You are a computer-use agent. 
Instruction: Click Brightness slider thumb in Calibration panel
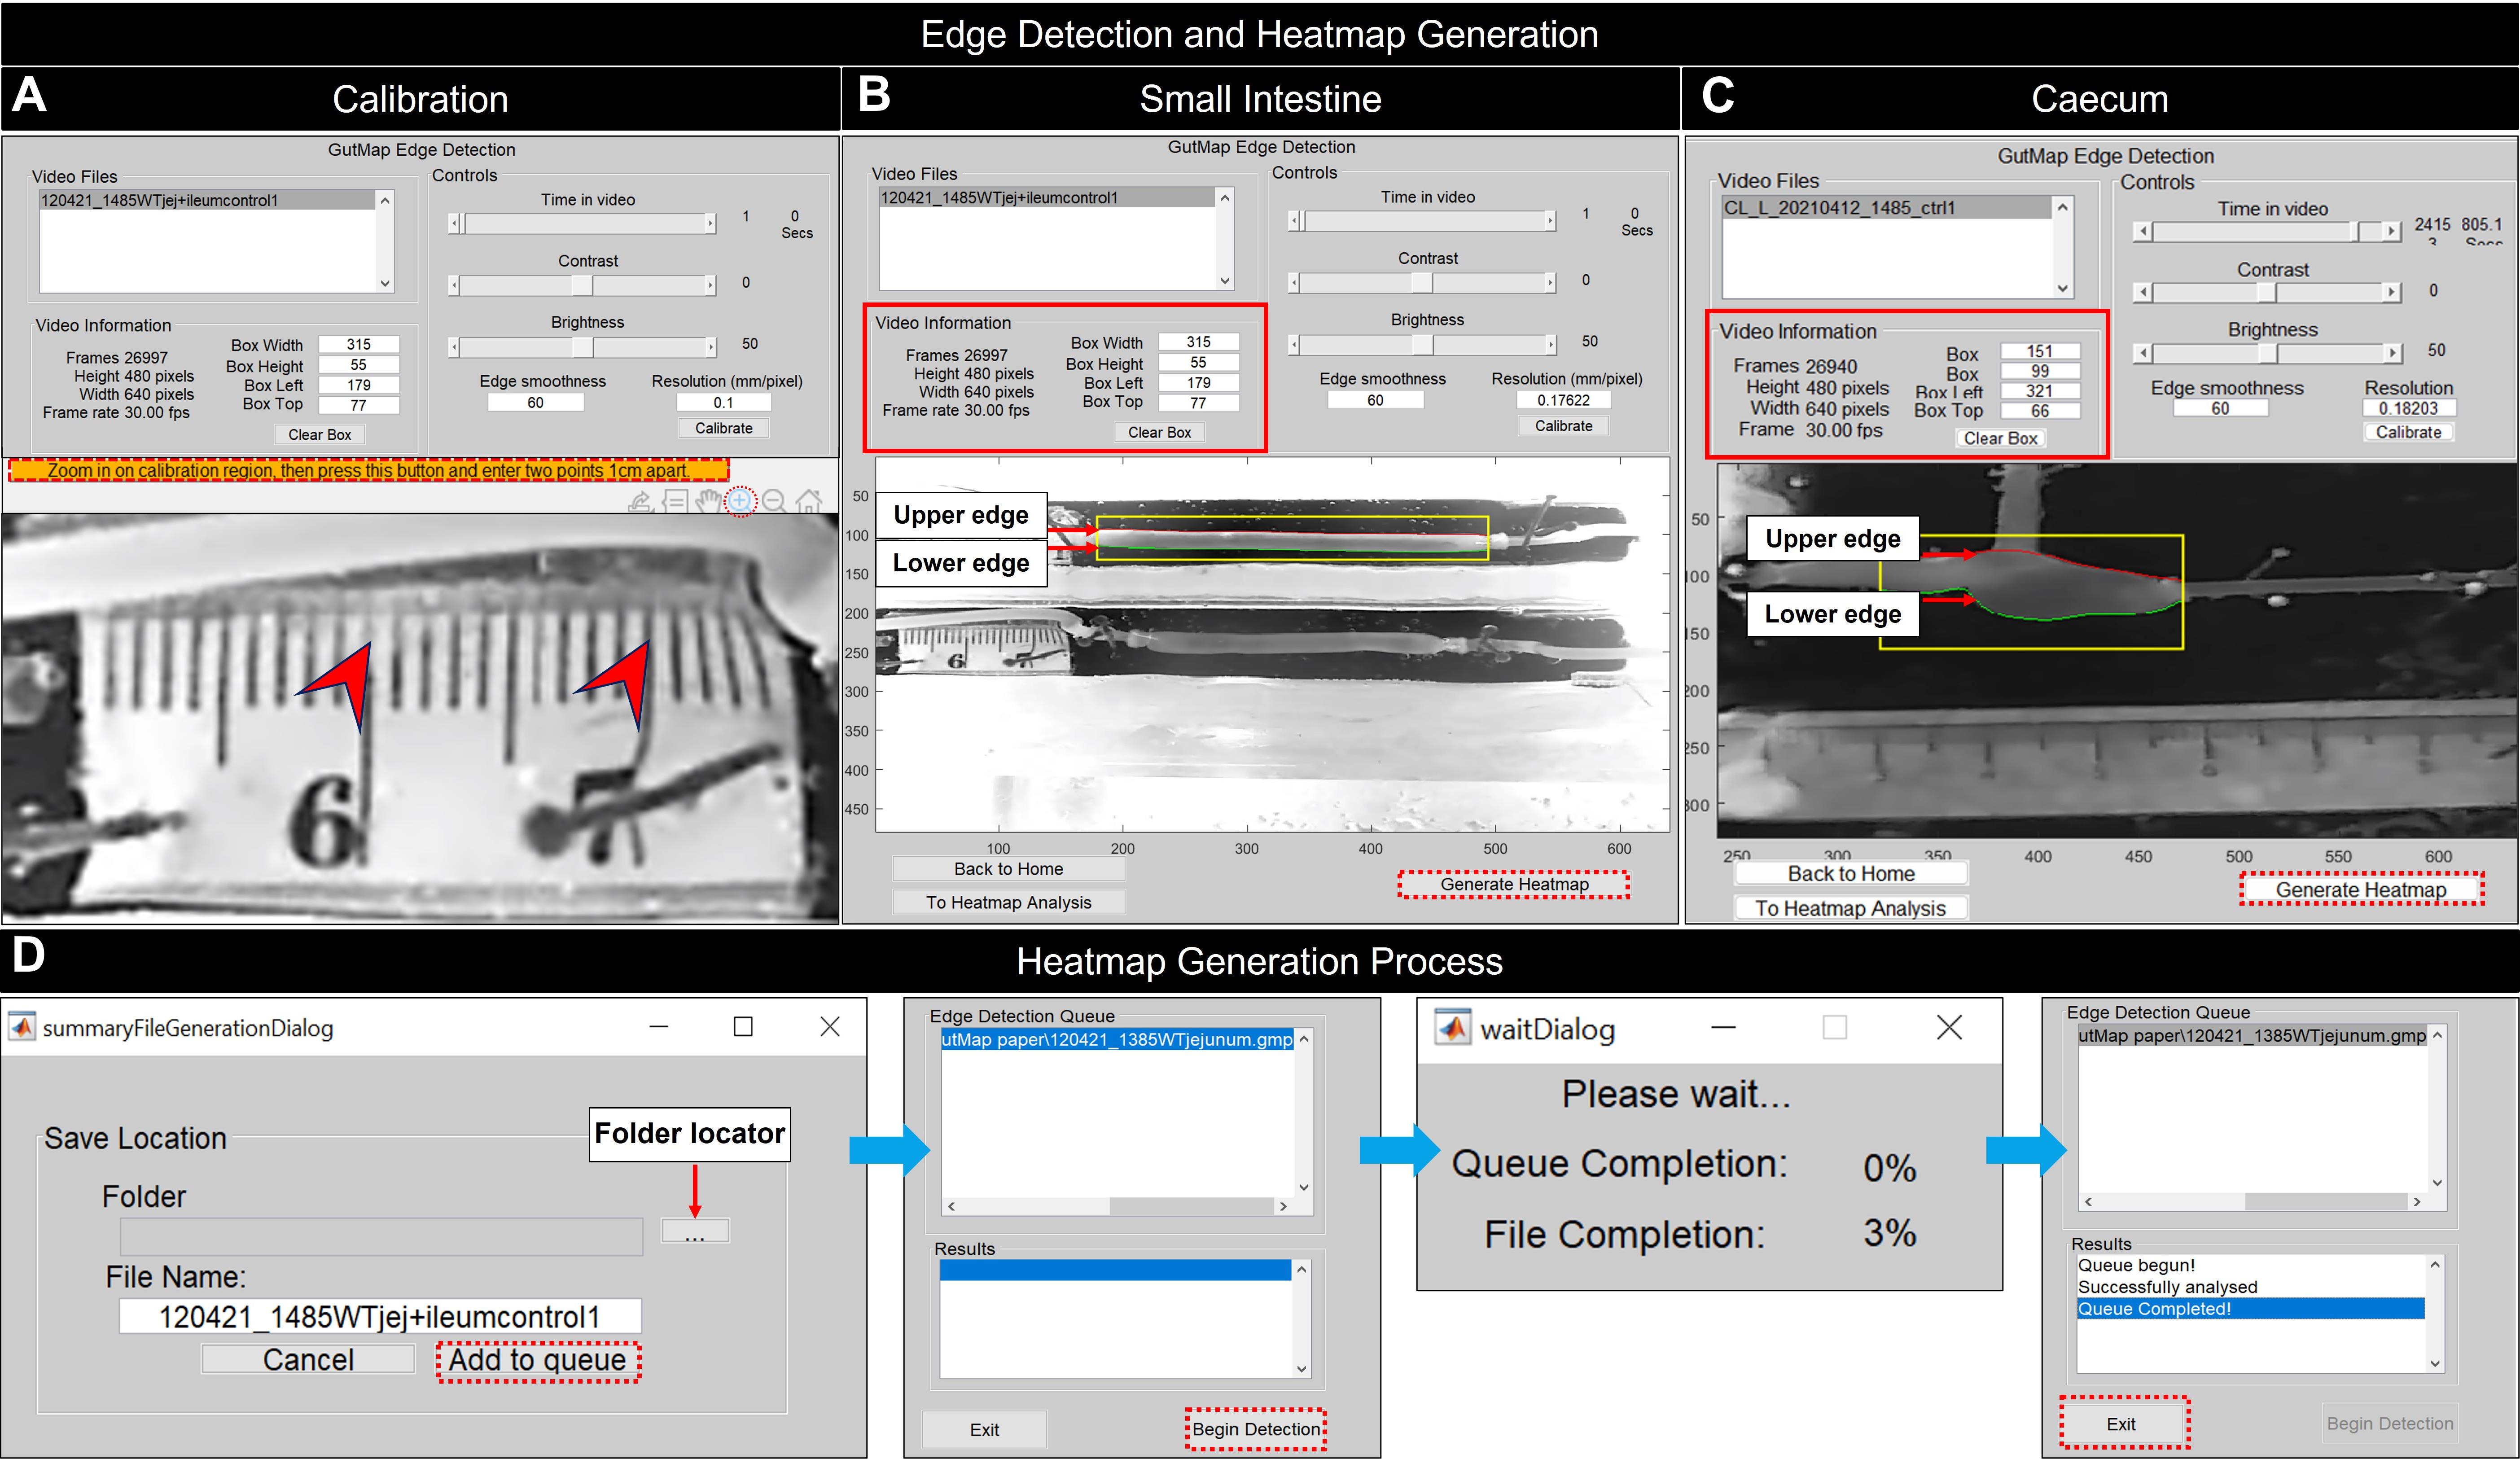tap(583, 347)
